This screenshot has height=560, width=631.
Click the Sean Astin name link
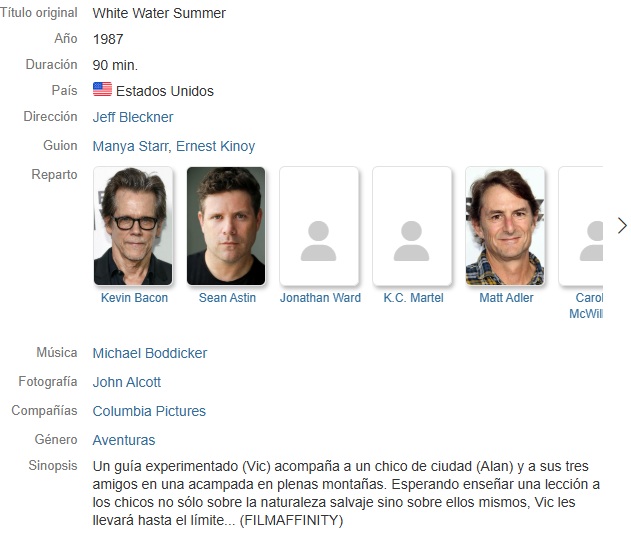[x=227, y=298]
